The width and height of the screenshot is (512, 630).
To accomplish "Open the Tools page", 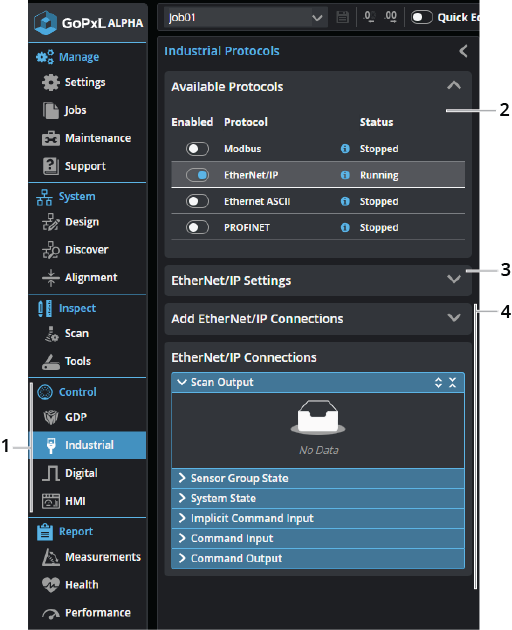I will 66,361.
